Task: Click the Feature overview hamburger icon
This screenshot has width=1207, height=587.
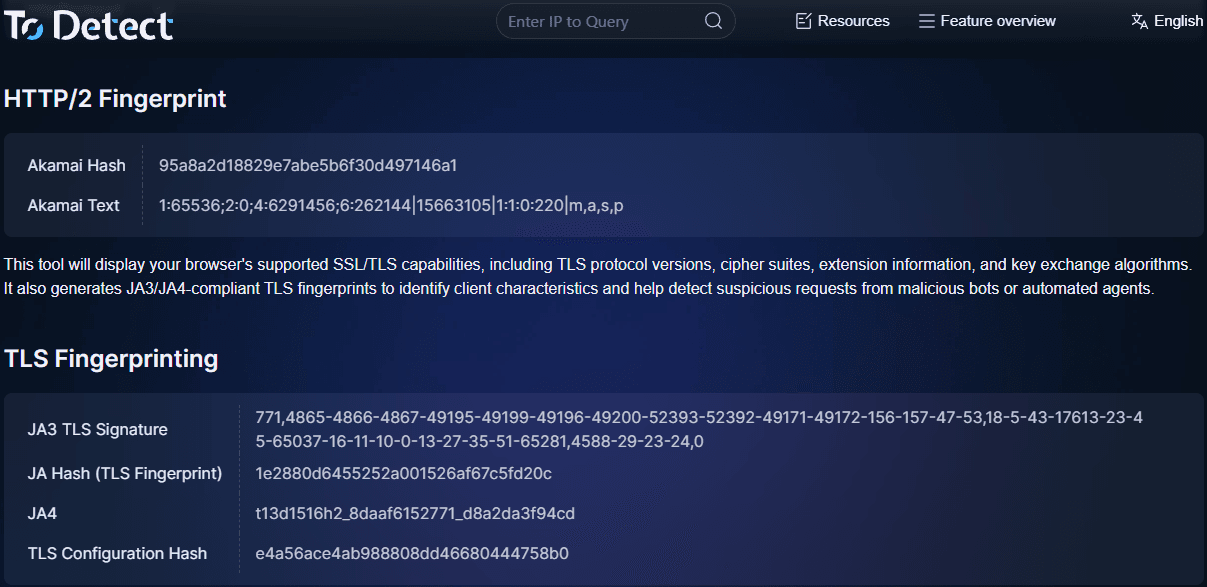Action: [x=927, y=21]
